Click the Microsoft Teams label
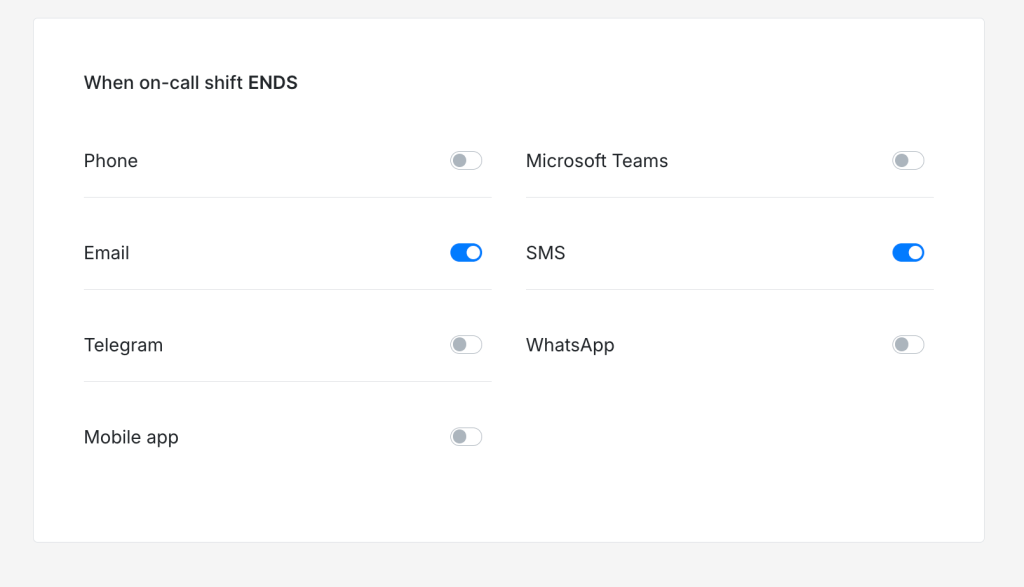1024x587 pixels. (x=597, y=161)
